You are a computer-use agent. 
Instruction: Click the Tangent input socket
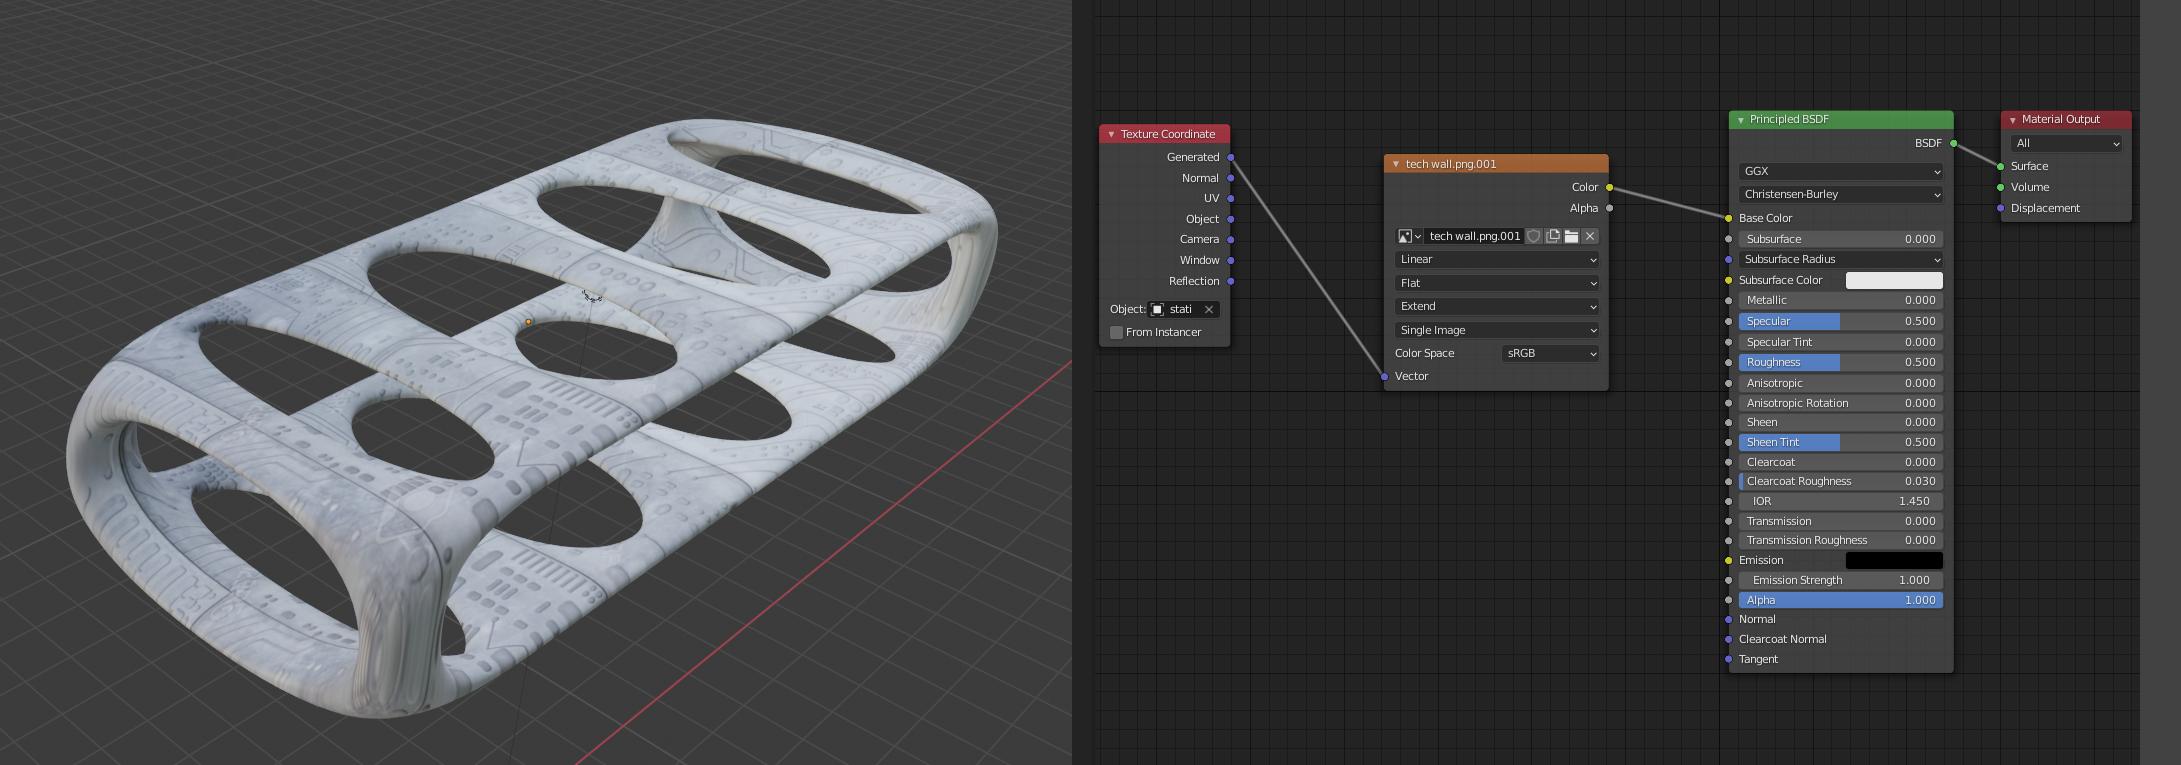[1729, 659]
